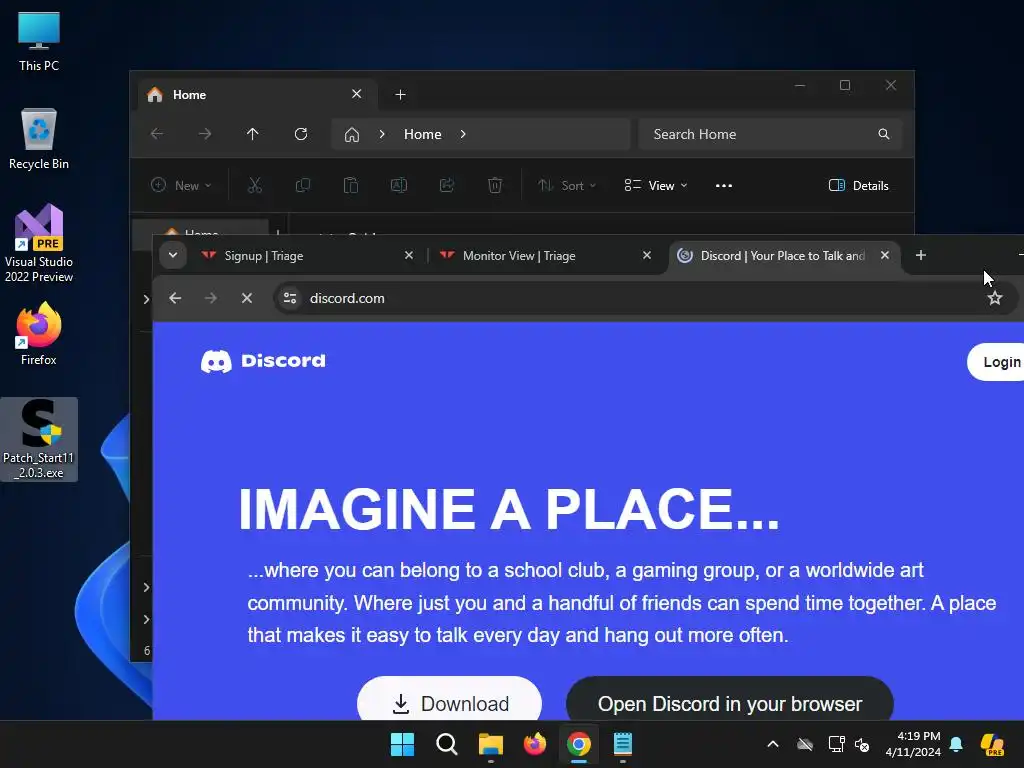View site information for discord.com

(290, 298)
